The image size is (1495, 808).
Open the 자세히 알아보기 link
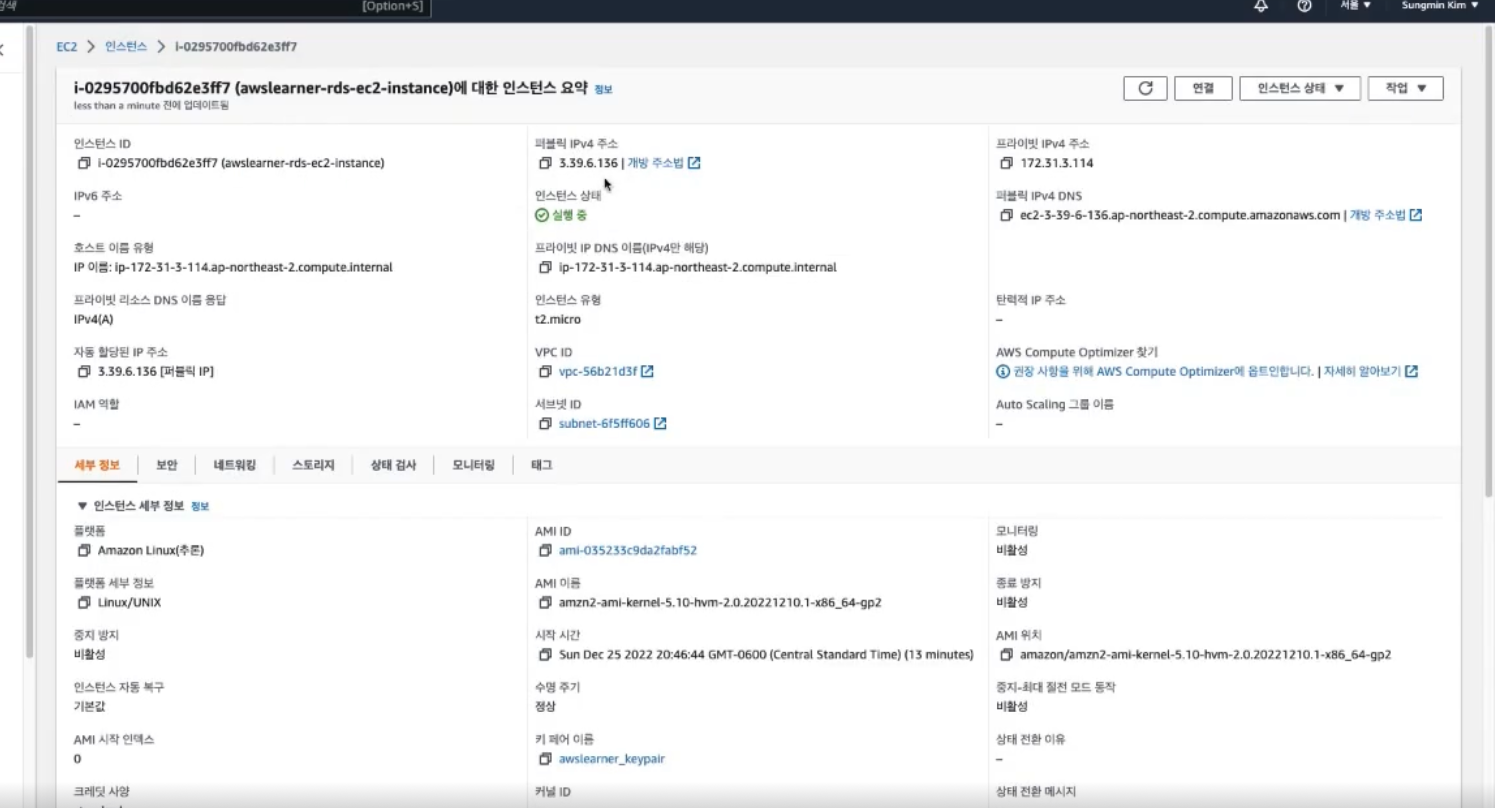[1361, 371]
